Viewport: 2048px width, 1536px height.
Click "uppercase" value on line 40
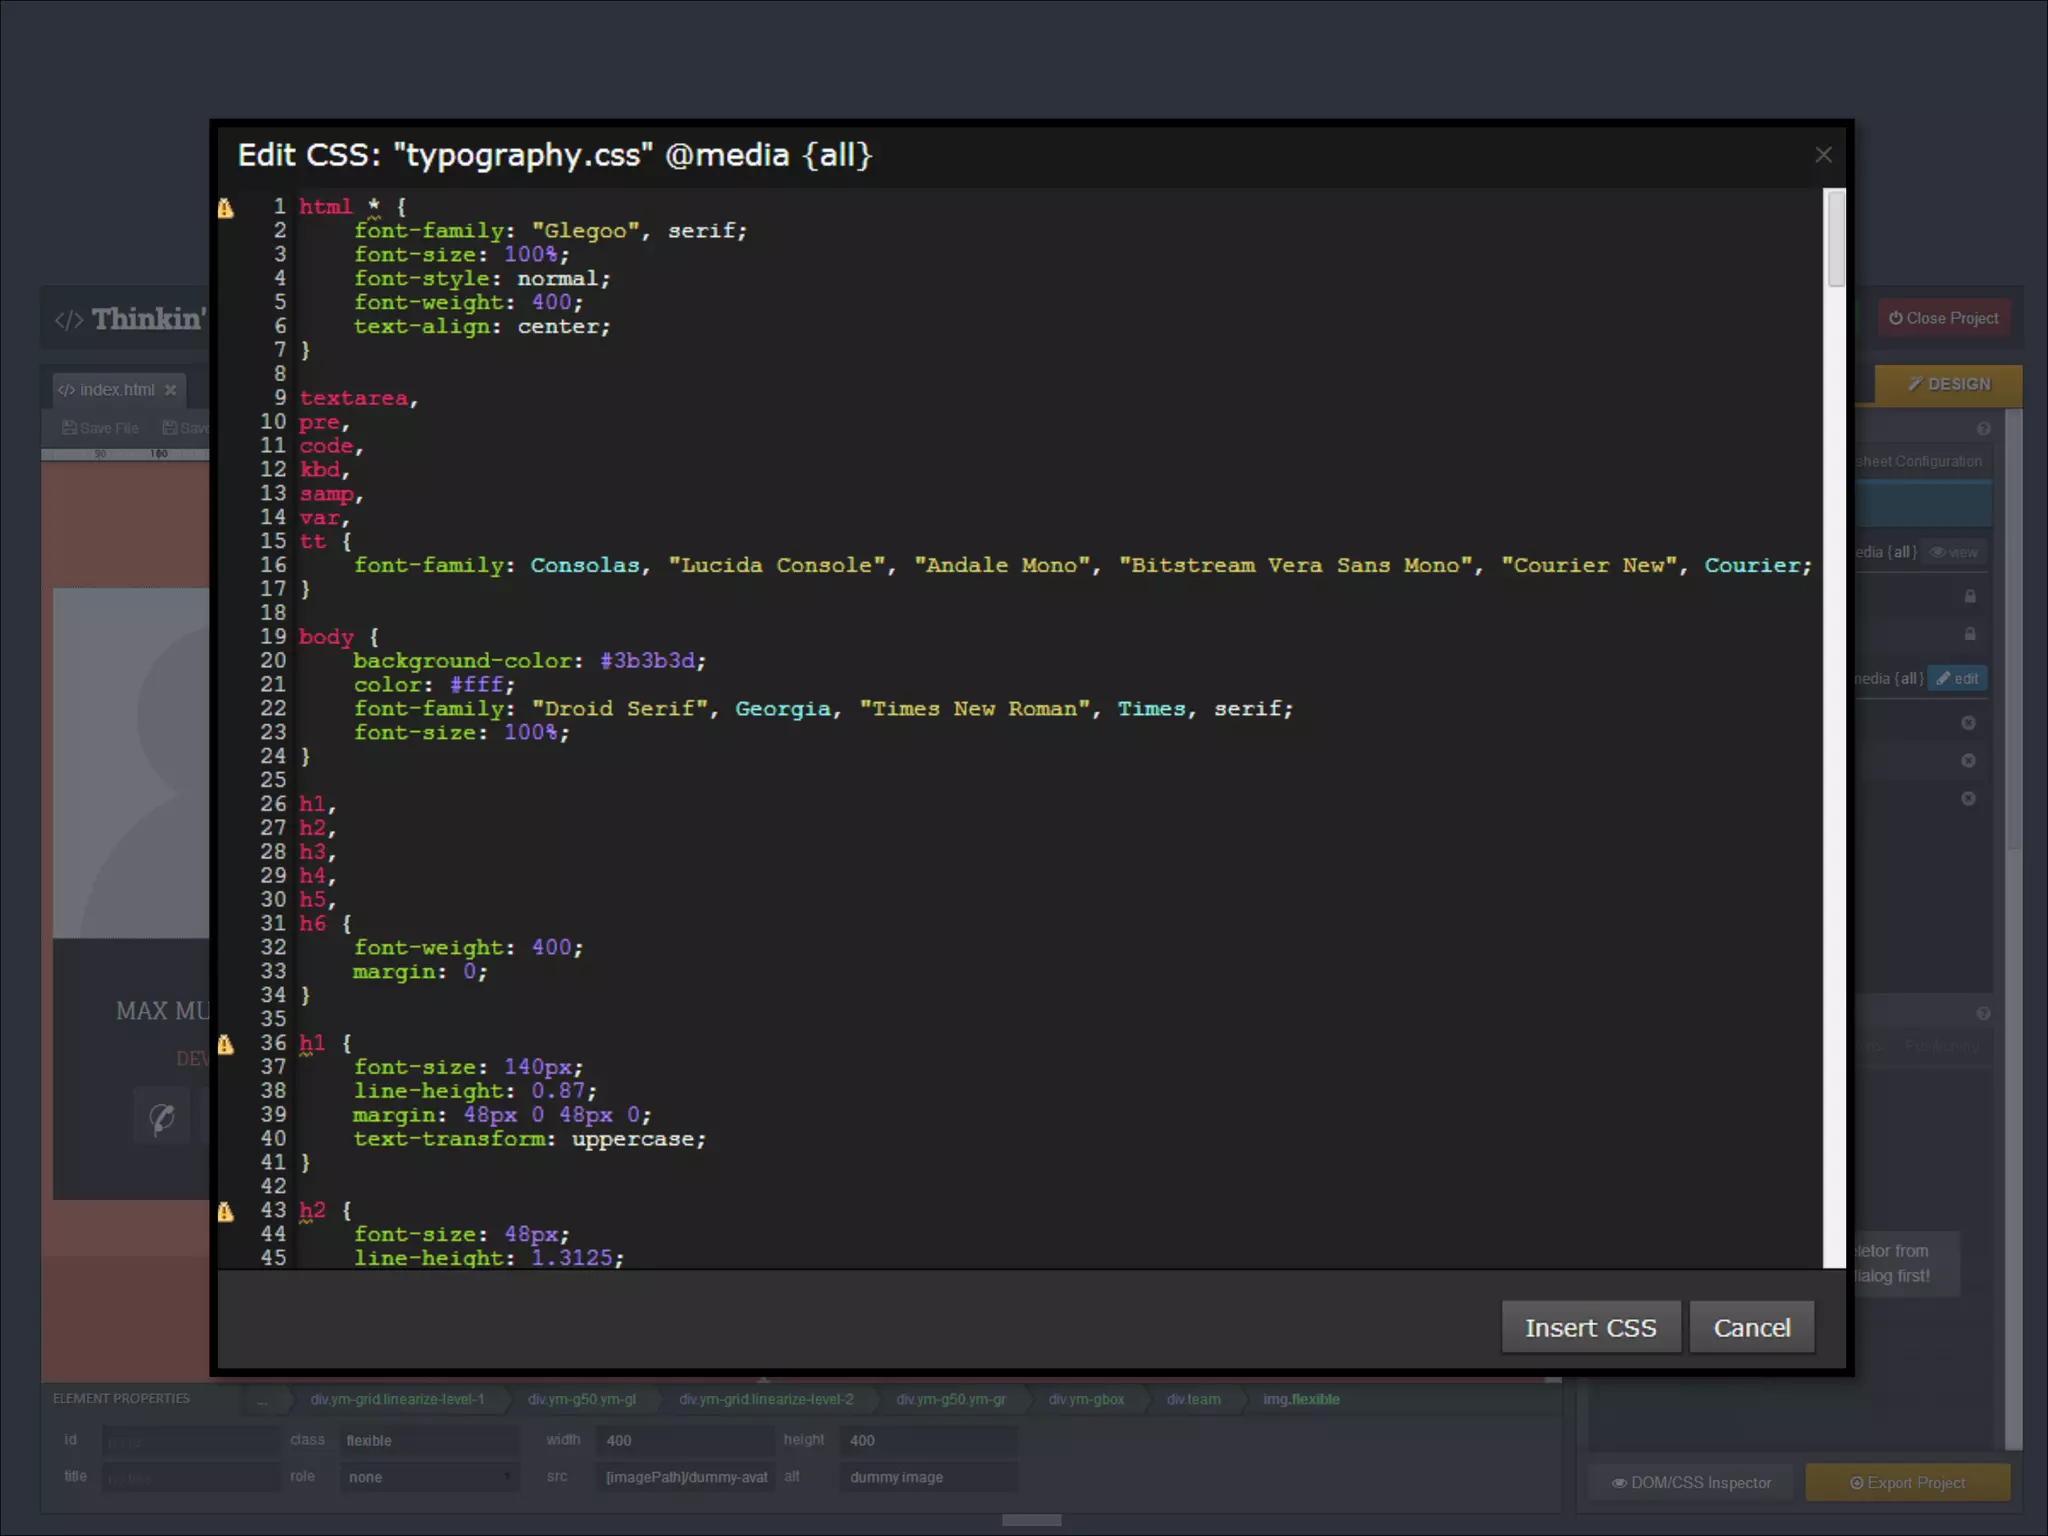[x=632, y=1139]
